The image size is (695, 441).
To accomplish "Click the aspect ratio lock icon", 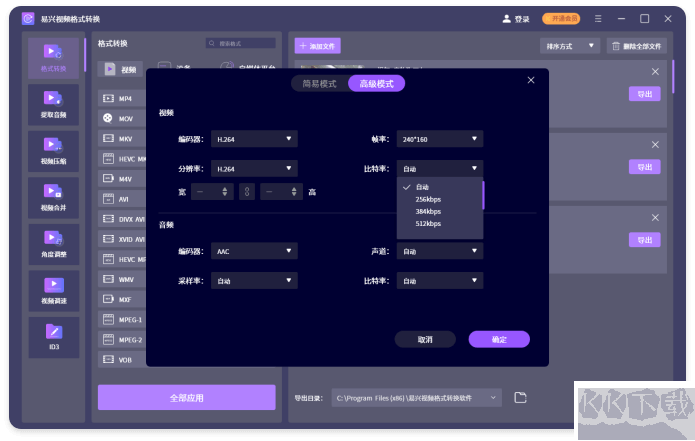I will click(x=247, y=191).
